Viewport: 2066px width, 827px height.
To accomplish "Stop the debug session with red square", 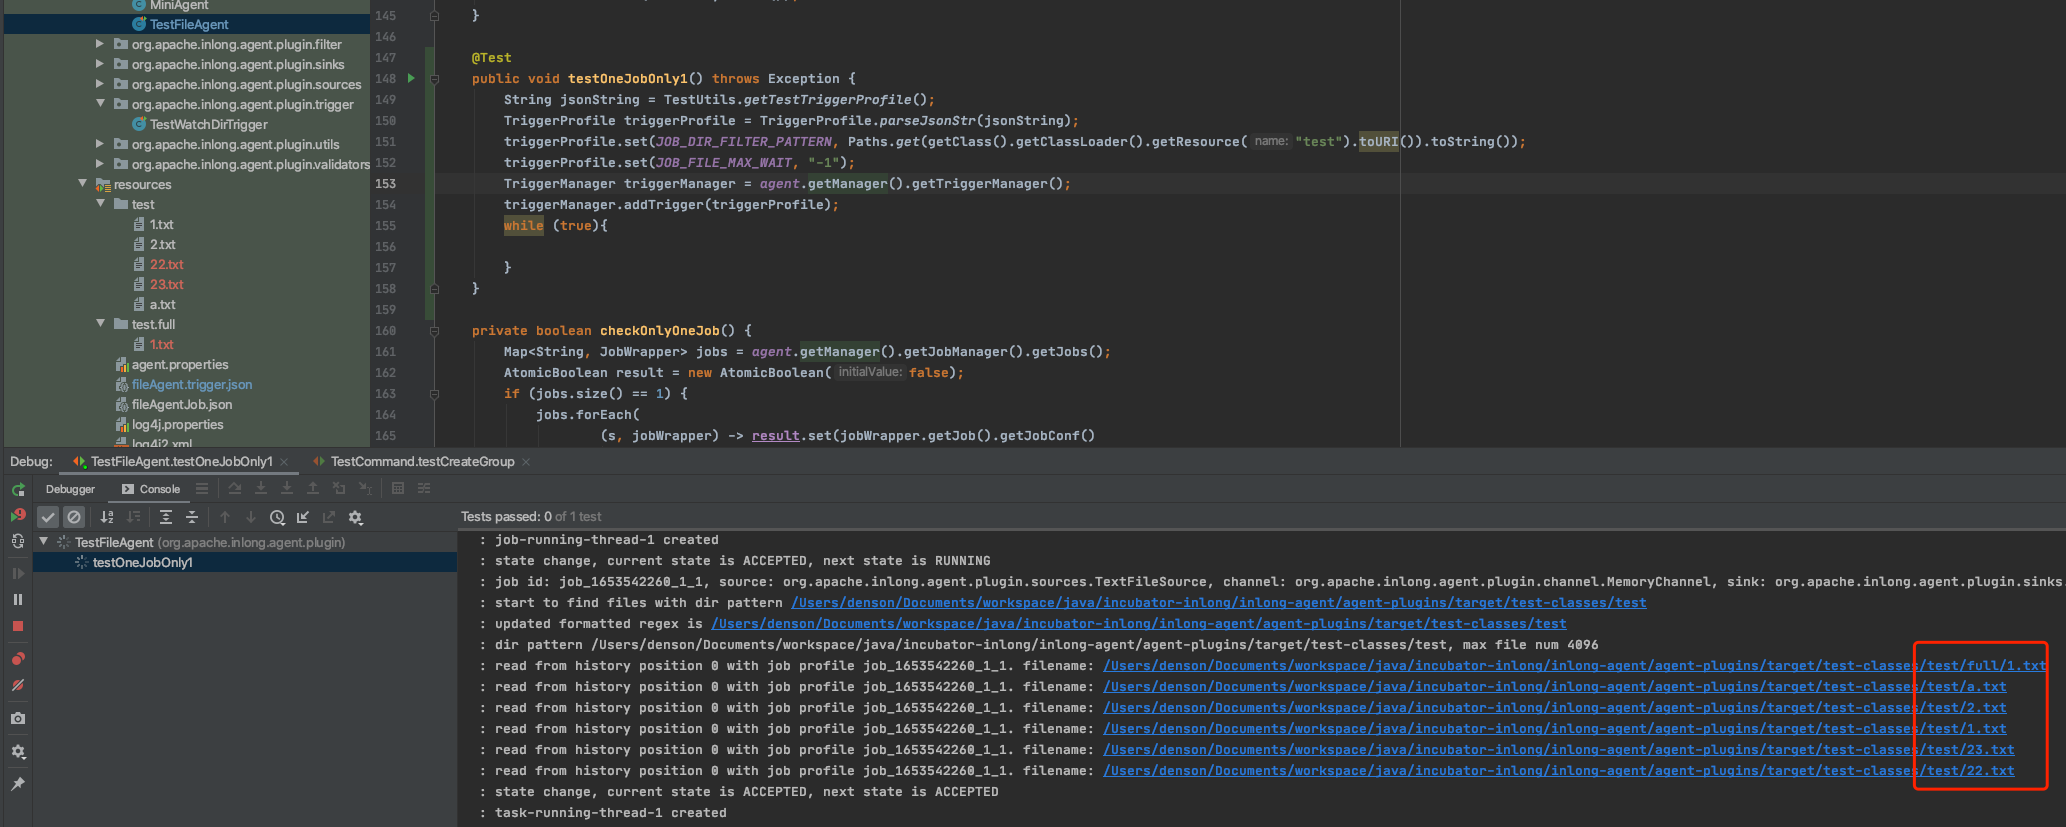I will (18, 626).
